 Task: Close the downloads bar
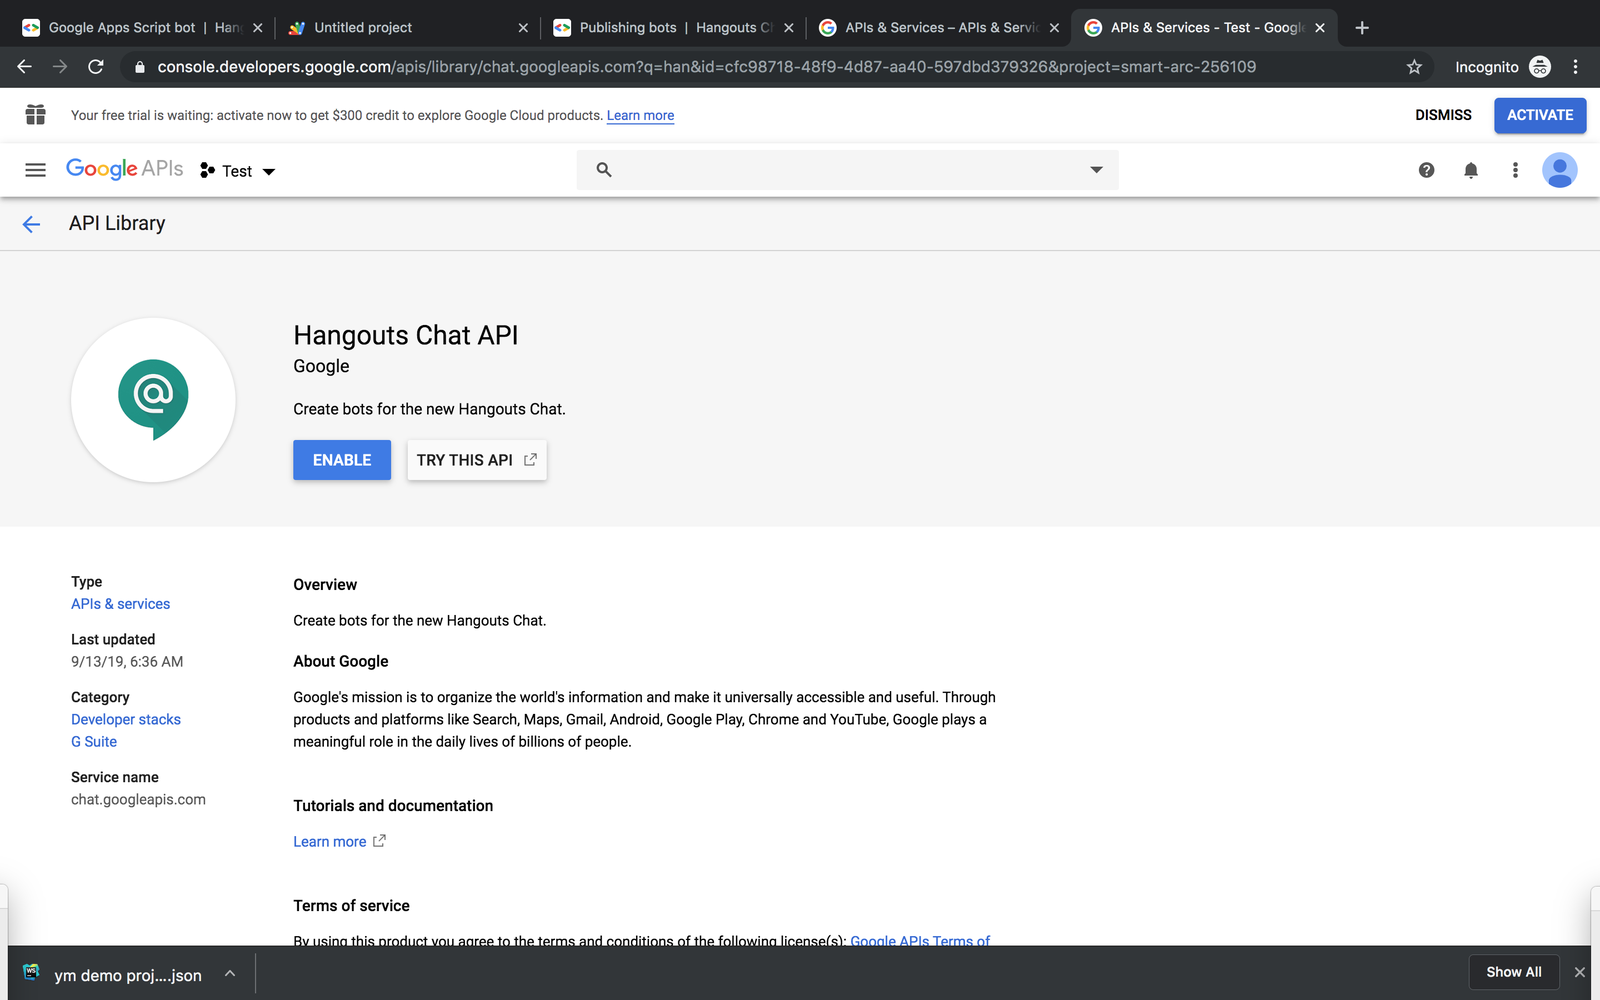pos(1580,972)
